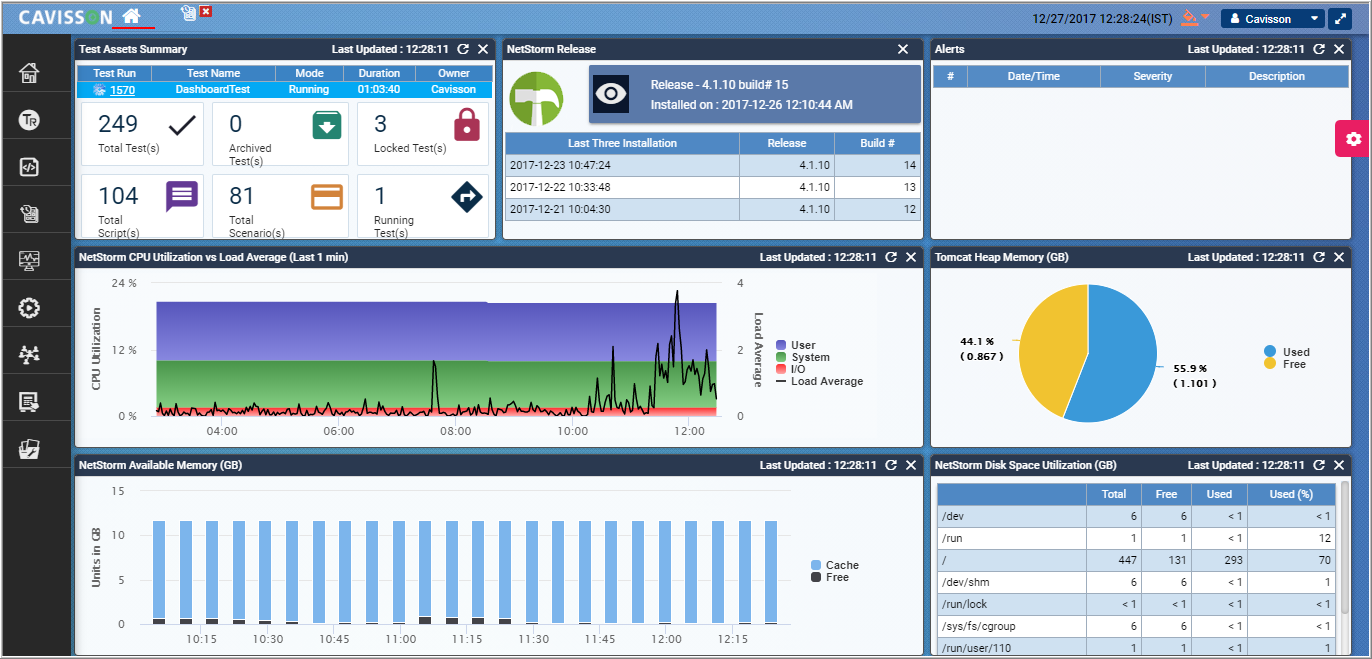Click the DashboardTest test name cell

coord(212,90)
